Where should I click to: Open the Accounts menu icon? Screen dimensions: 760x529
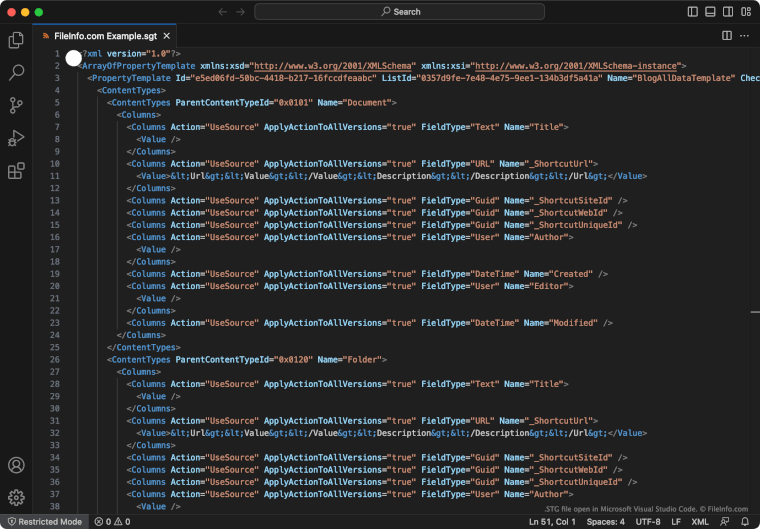coord(16,465)
